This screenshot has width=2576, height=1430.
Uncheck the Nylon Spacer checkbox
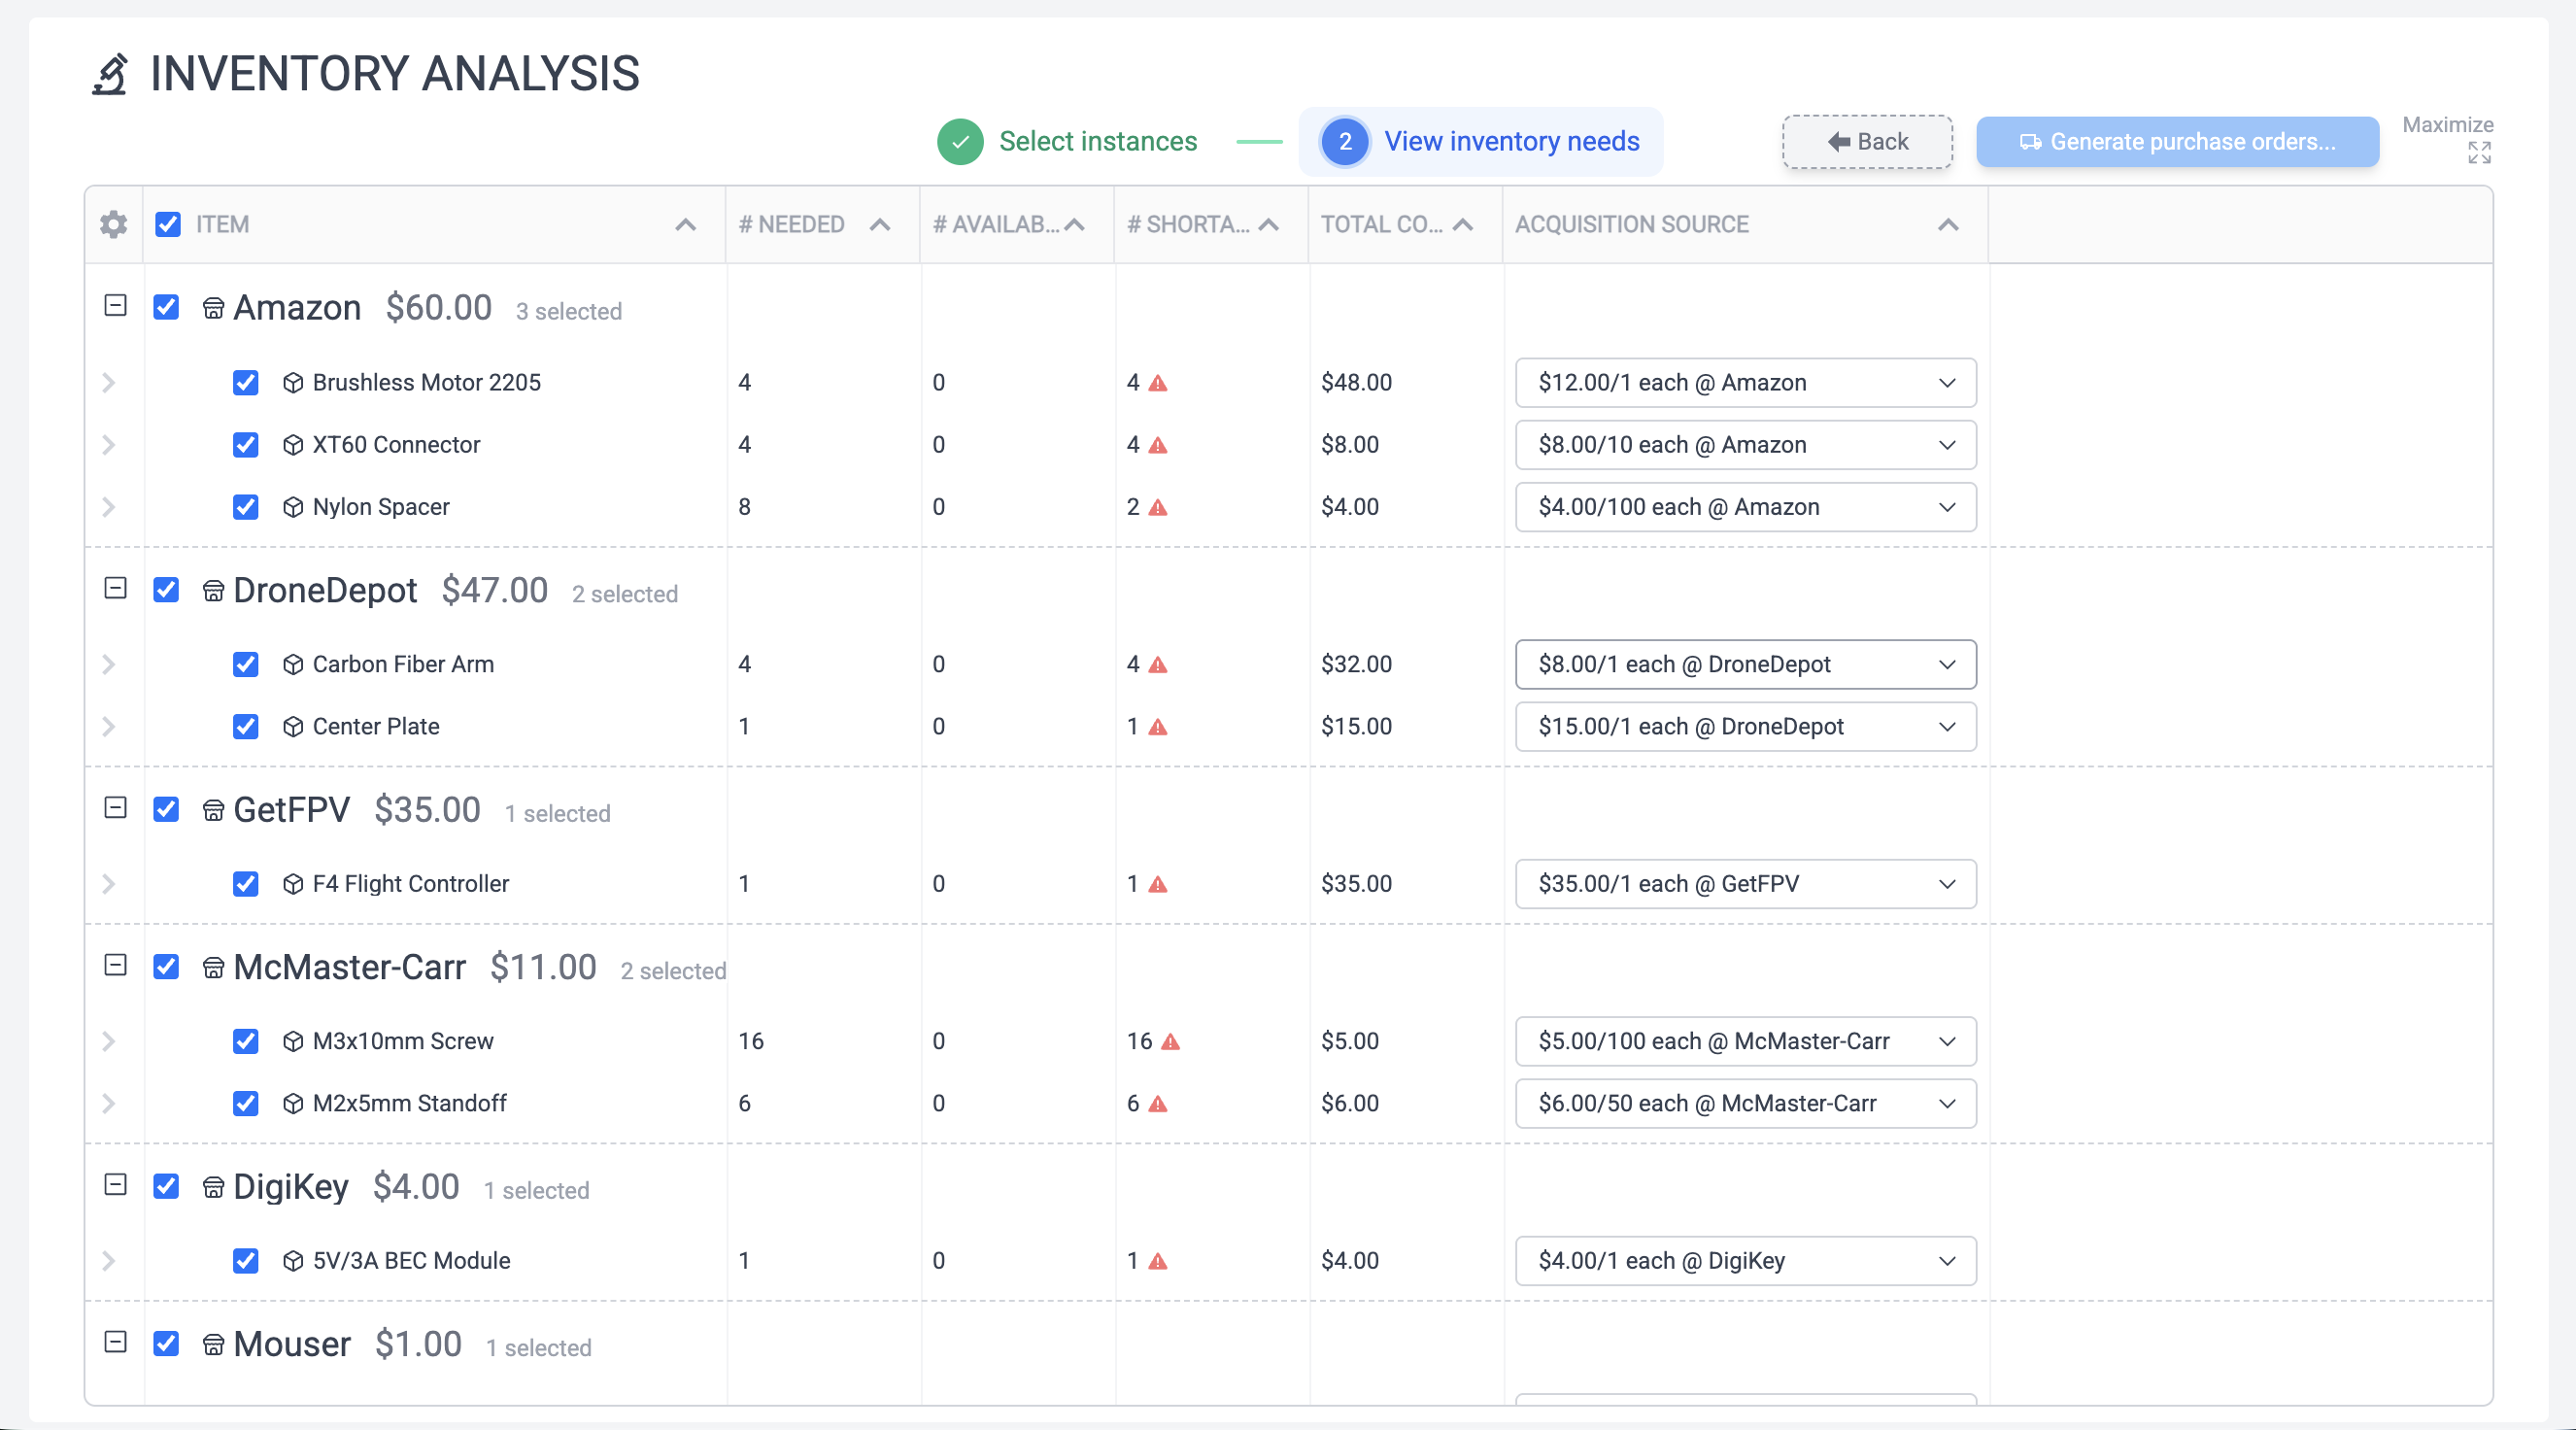tap(246, 507)
